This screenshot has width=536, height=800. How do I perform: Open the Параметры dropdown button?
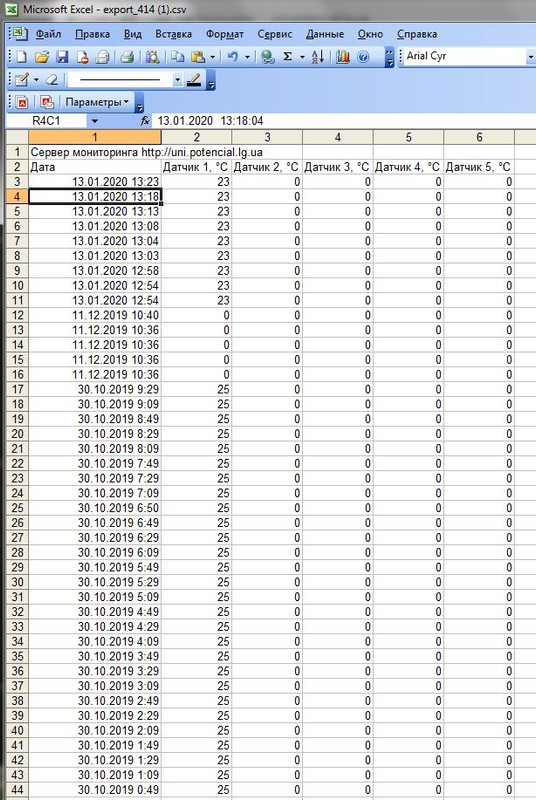click(96, 103)
